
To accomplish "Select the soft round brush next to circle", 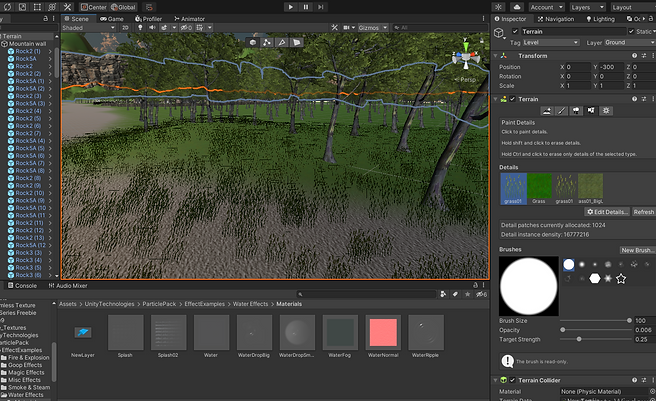I will point(582,264).
